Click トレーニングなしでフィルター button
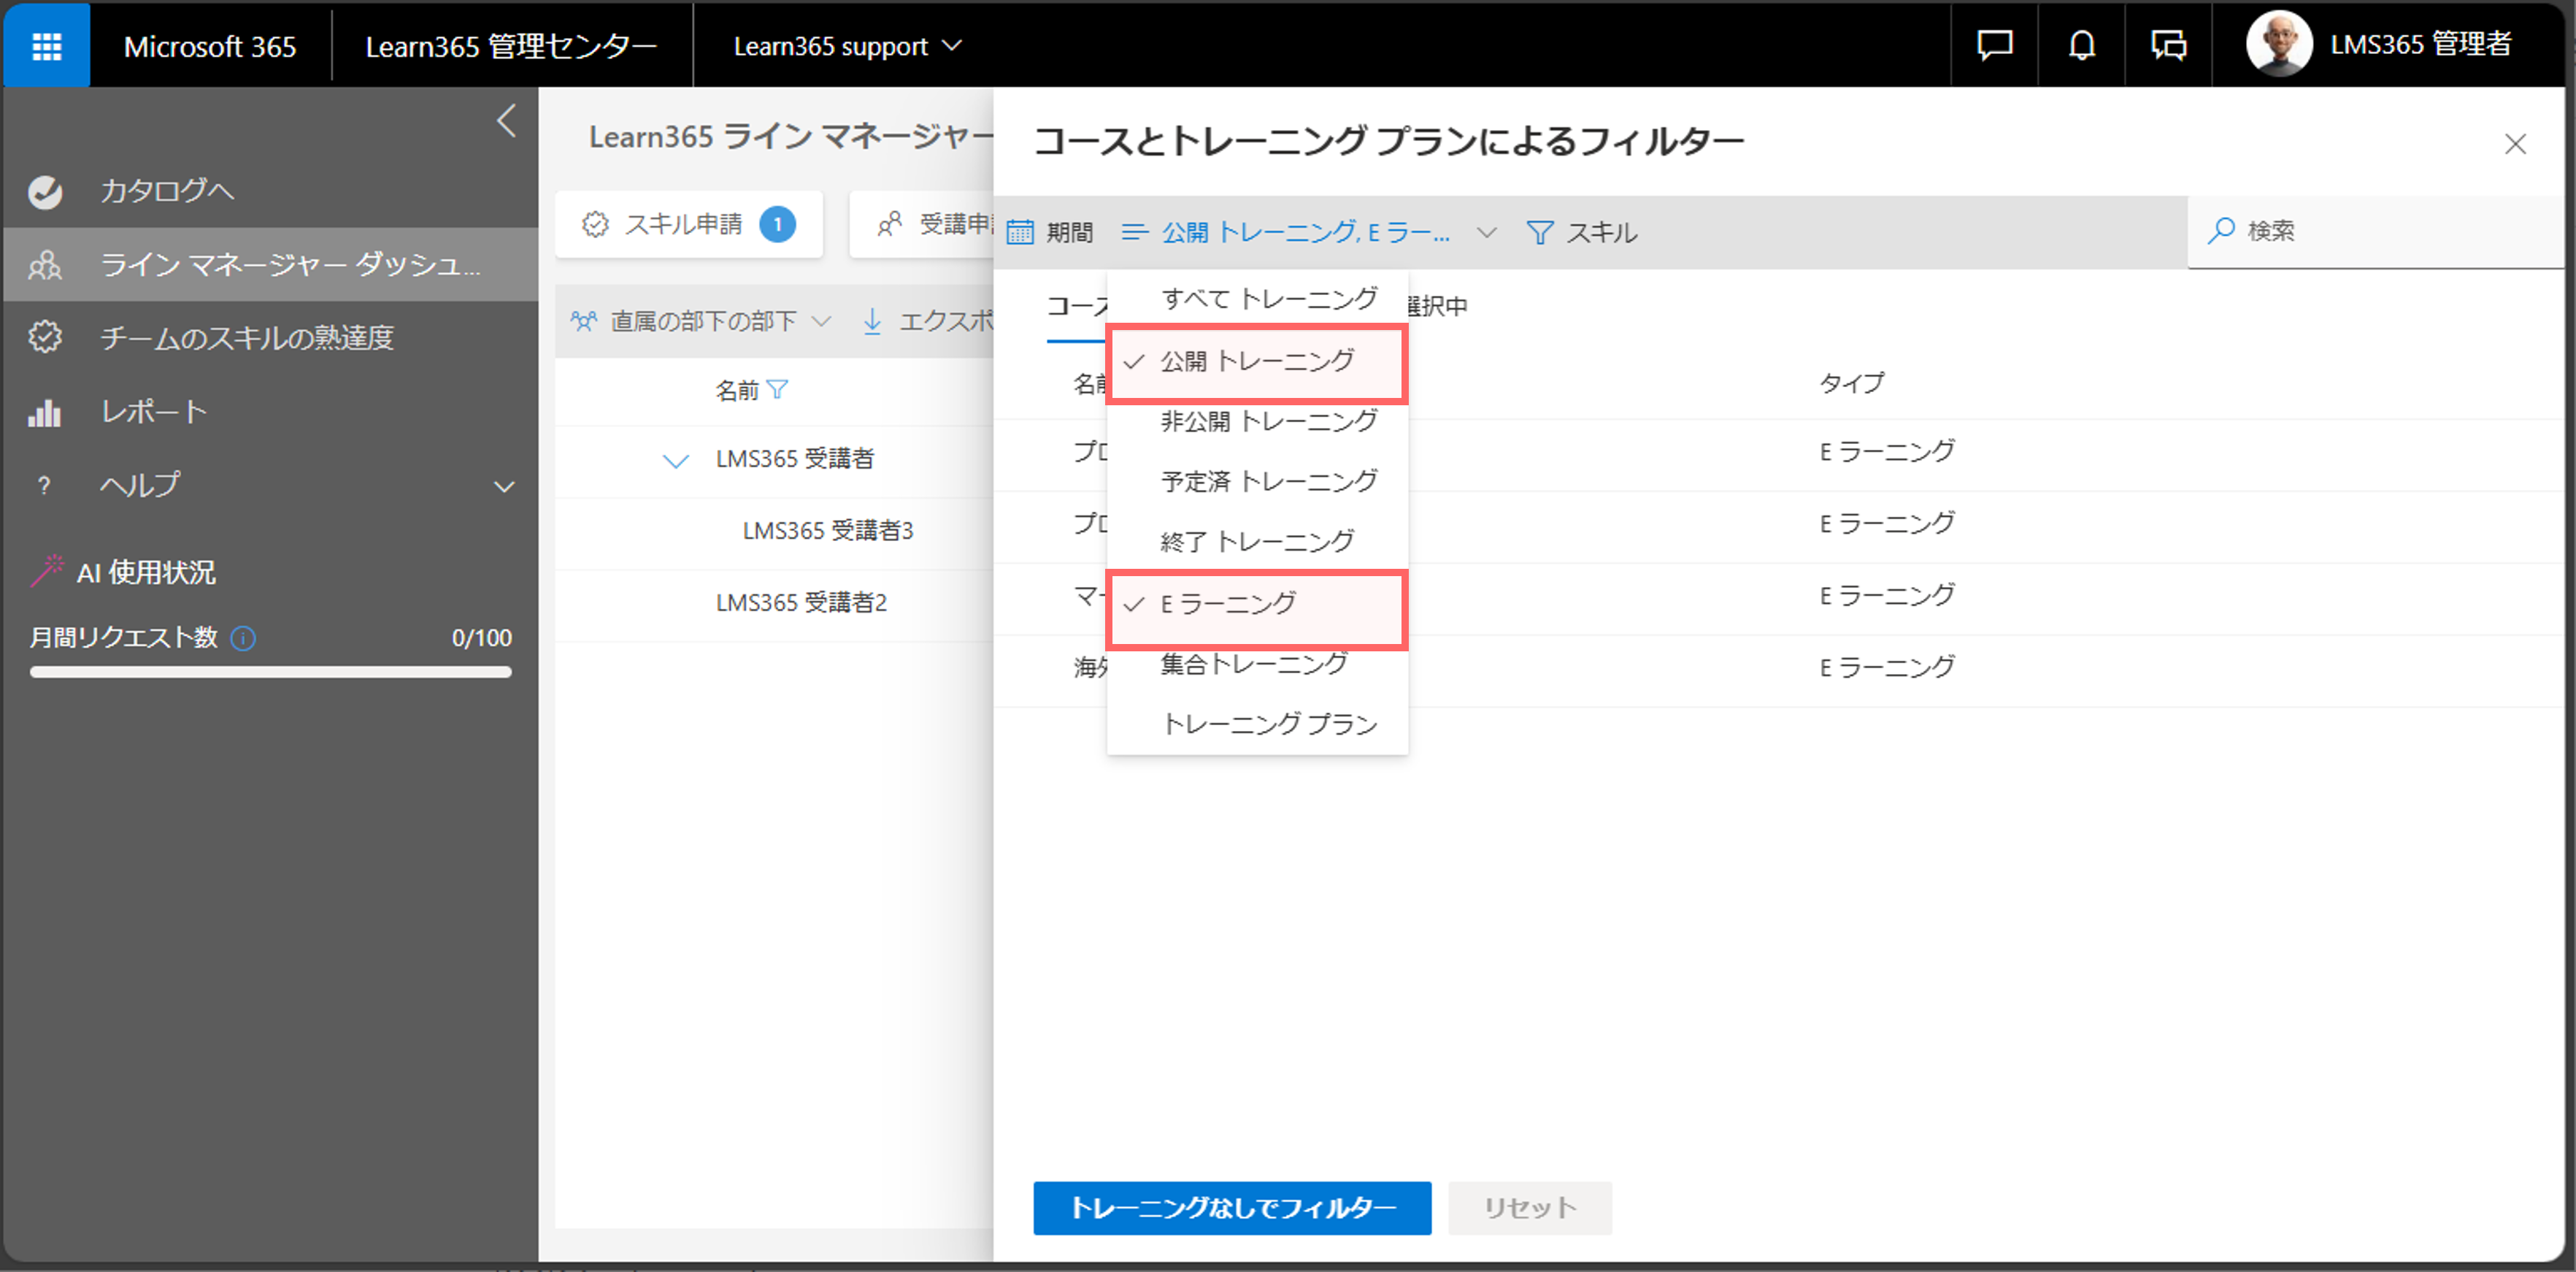The image size is (2576, 1272). 1232,1208
